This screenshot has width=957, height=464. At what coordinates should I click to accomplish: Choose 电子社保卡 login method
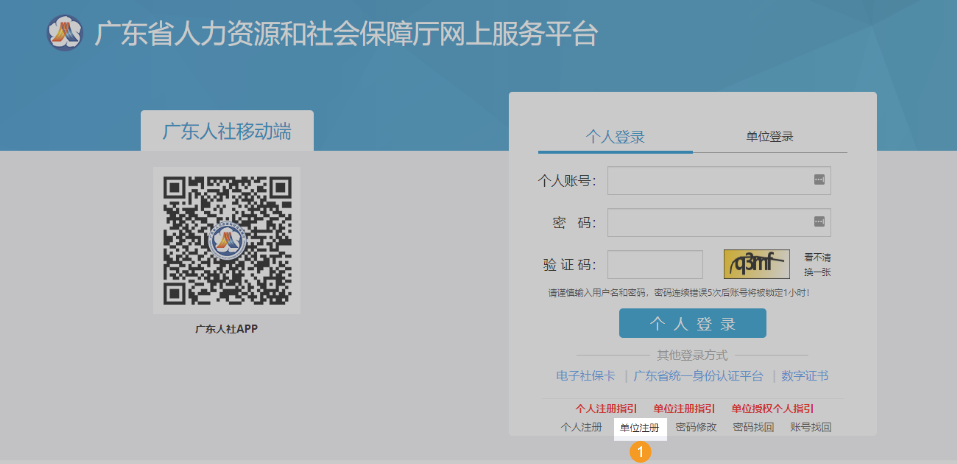[586, 376]
